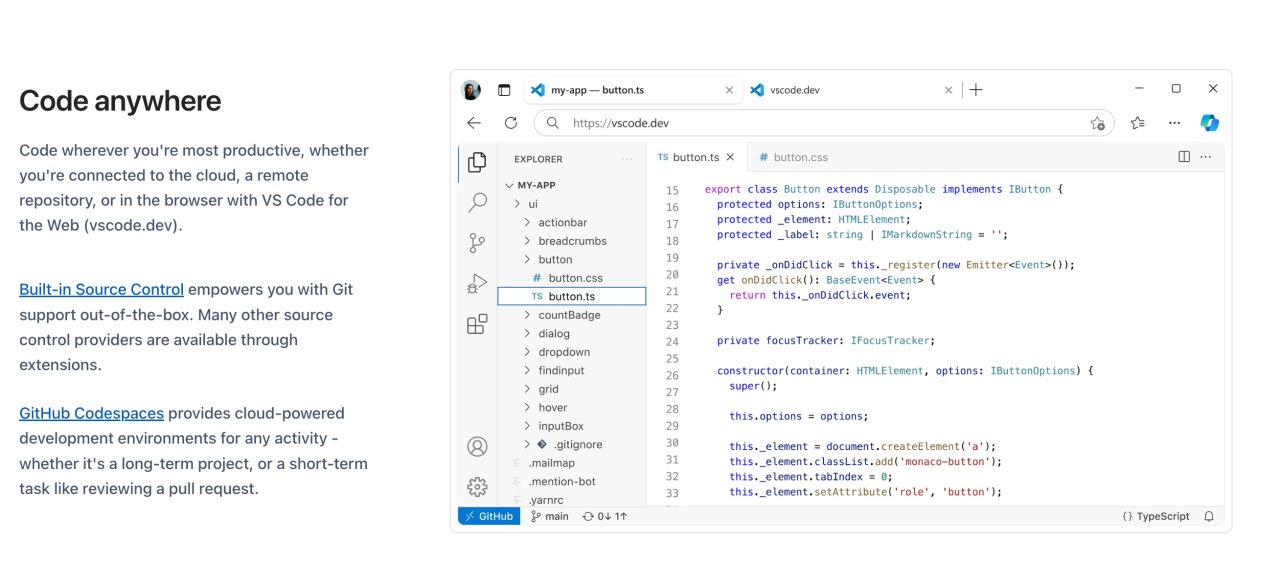
Task: Collapse the MY-APP section
Action: (532, 185)
